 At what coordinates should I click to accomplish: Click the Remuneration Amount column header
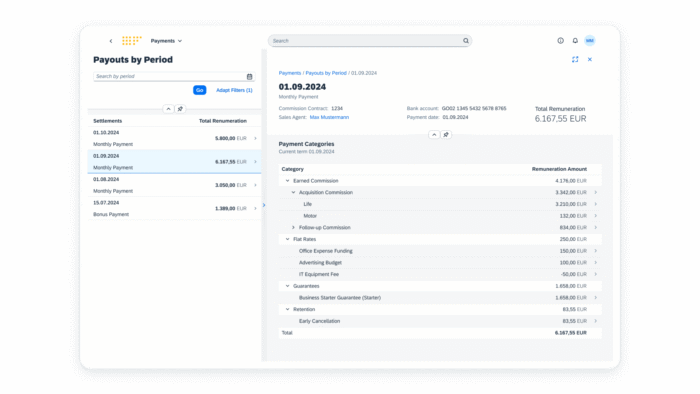(559, 169)
